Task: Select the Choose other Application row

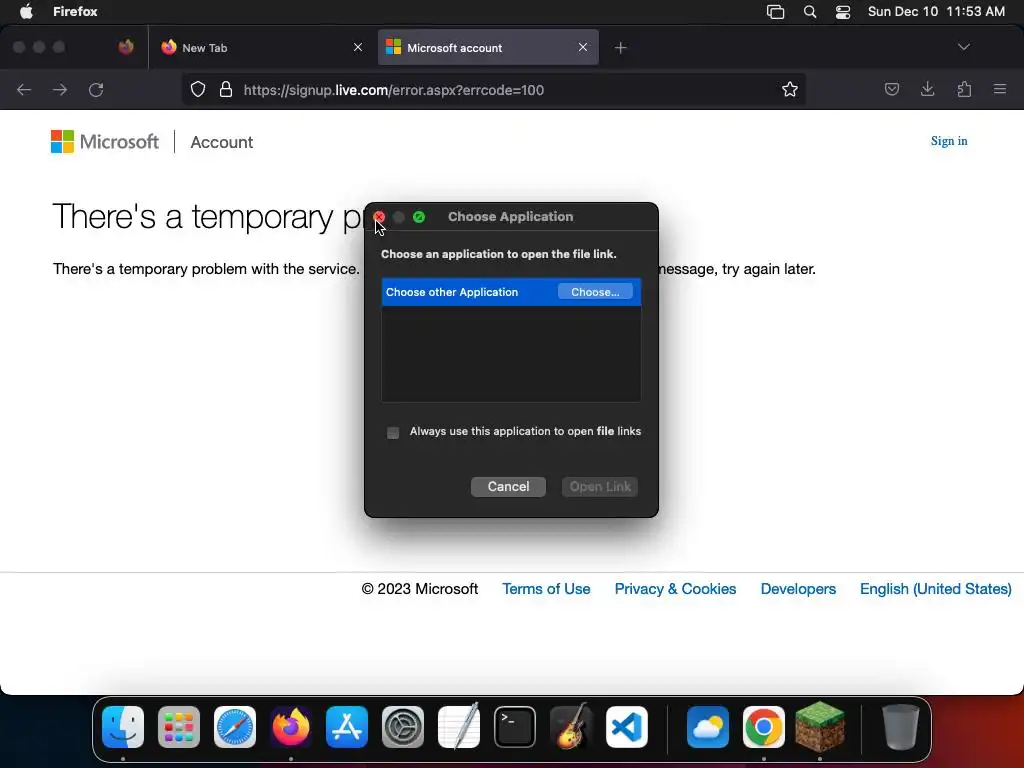Action: click(511, 292)
